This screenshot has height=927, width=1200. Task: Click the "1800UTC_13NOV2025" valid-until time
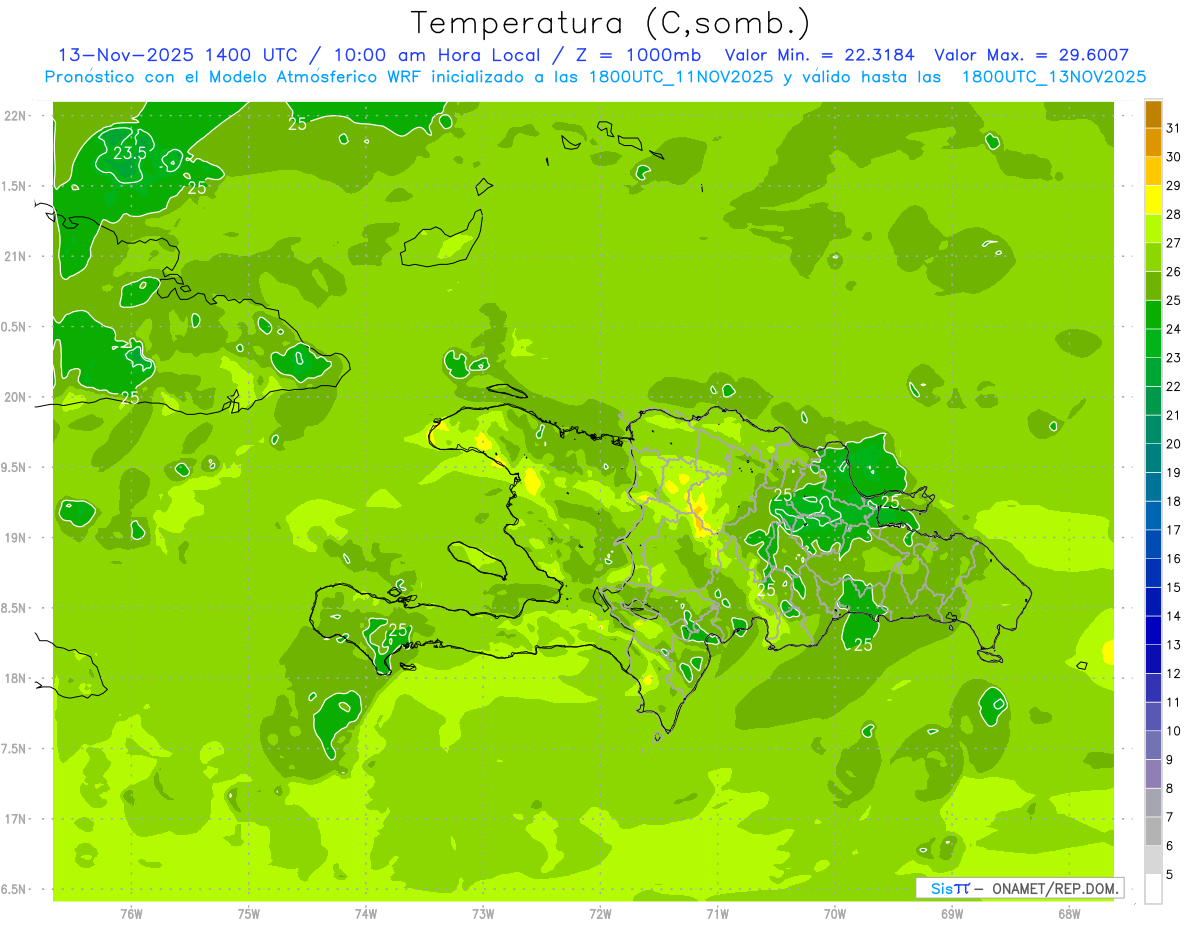[1054, 77]
